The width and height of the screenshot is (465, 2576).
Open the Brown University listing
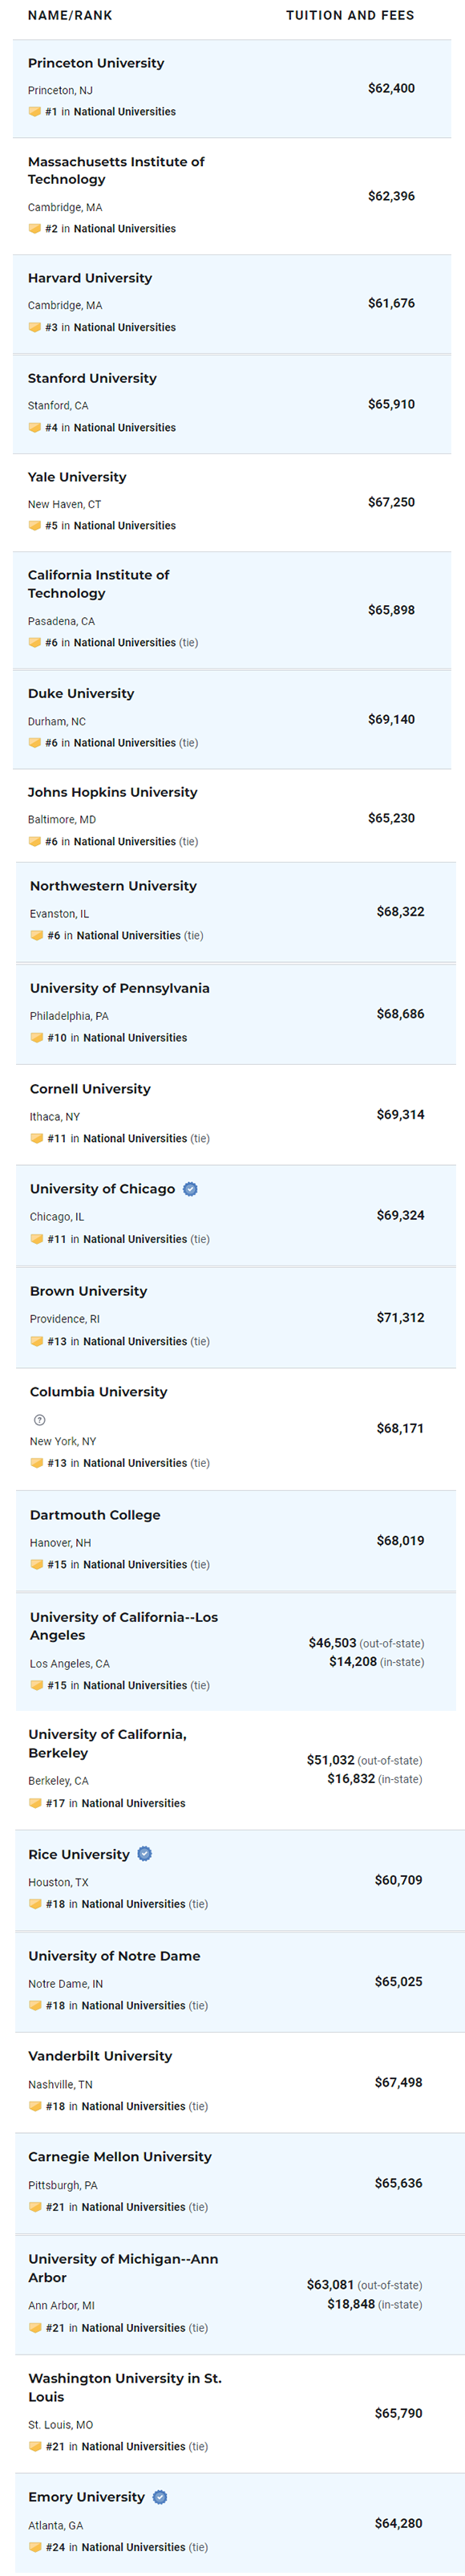[88, 1291]
